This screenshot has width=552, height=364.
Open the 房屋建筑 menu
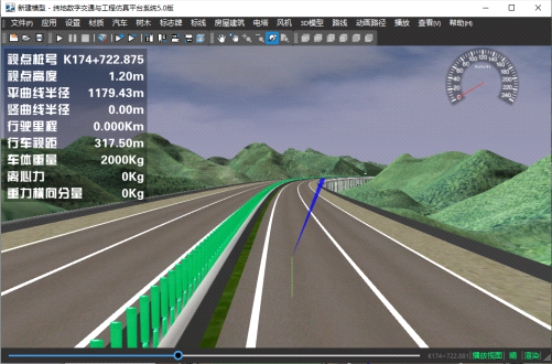(229, 23)
